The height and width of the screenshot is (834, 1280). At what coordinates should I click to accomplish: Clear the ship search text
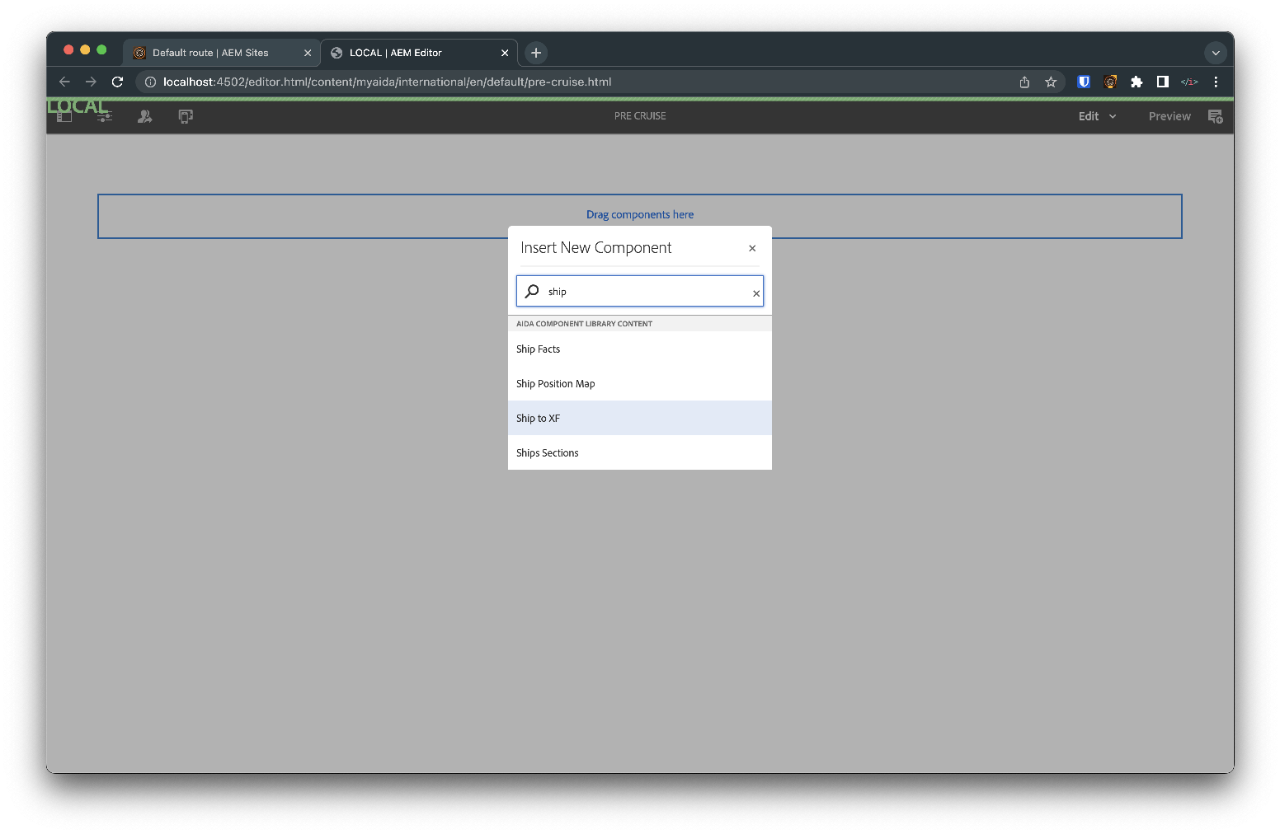click(756, 293)
